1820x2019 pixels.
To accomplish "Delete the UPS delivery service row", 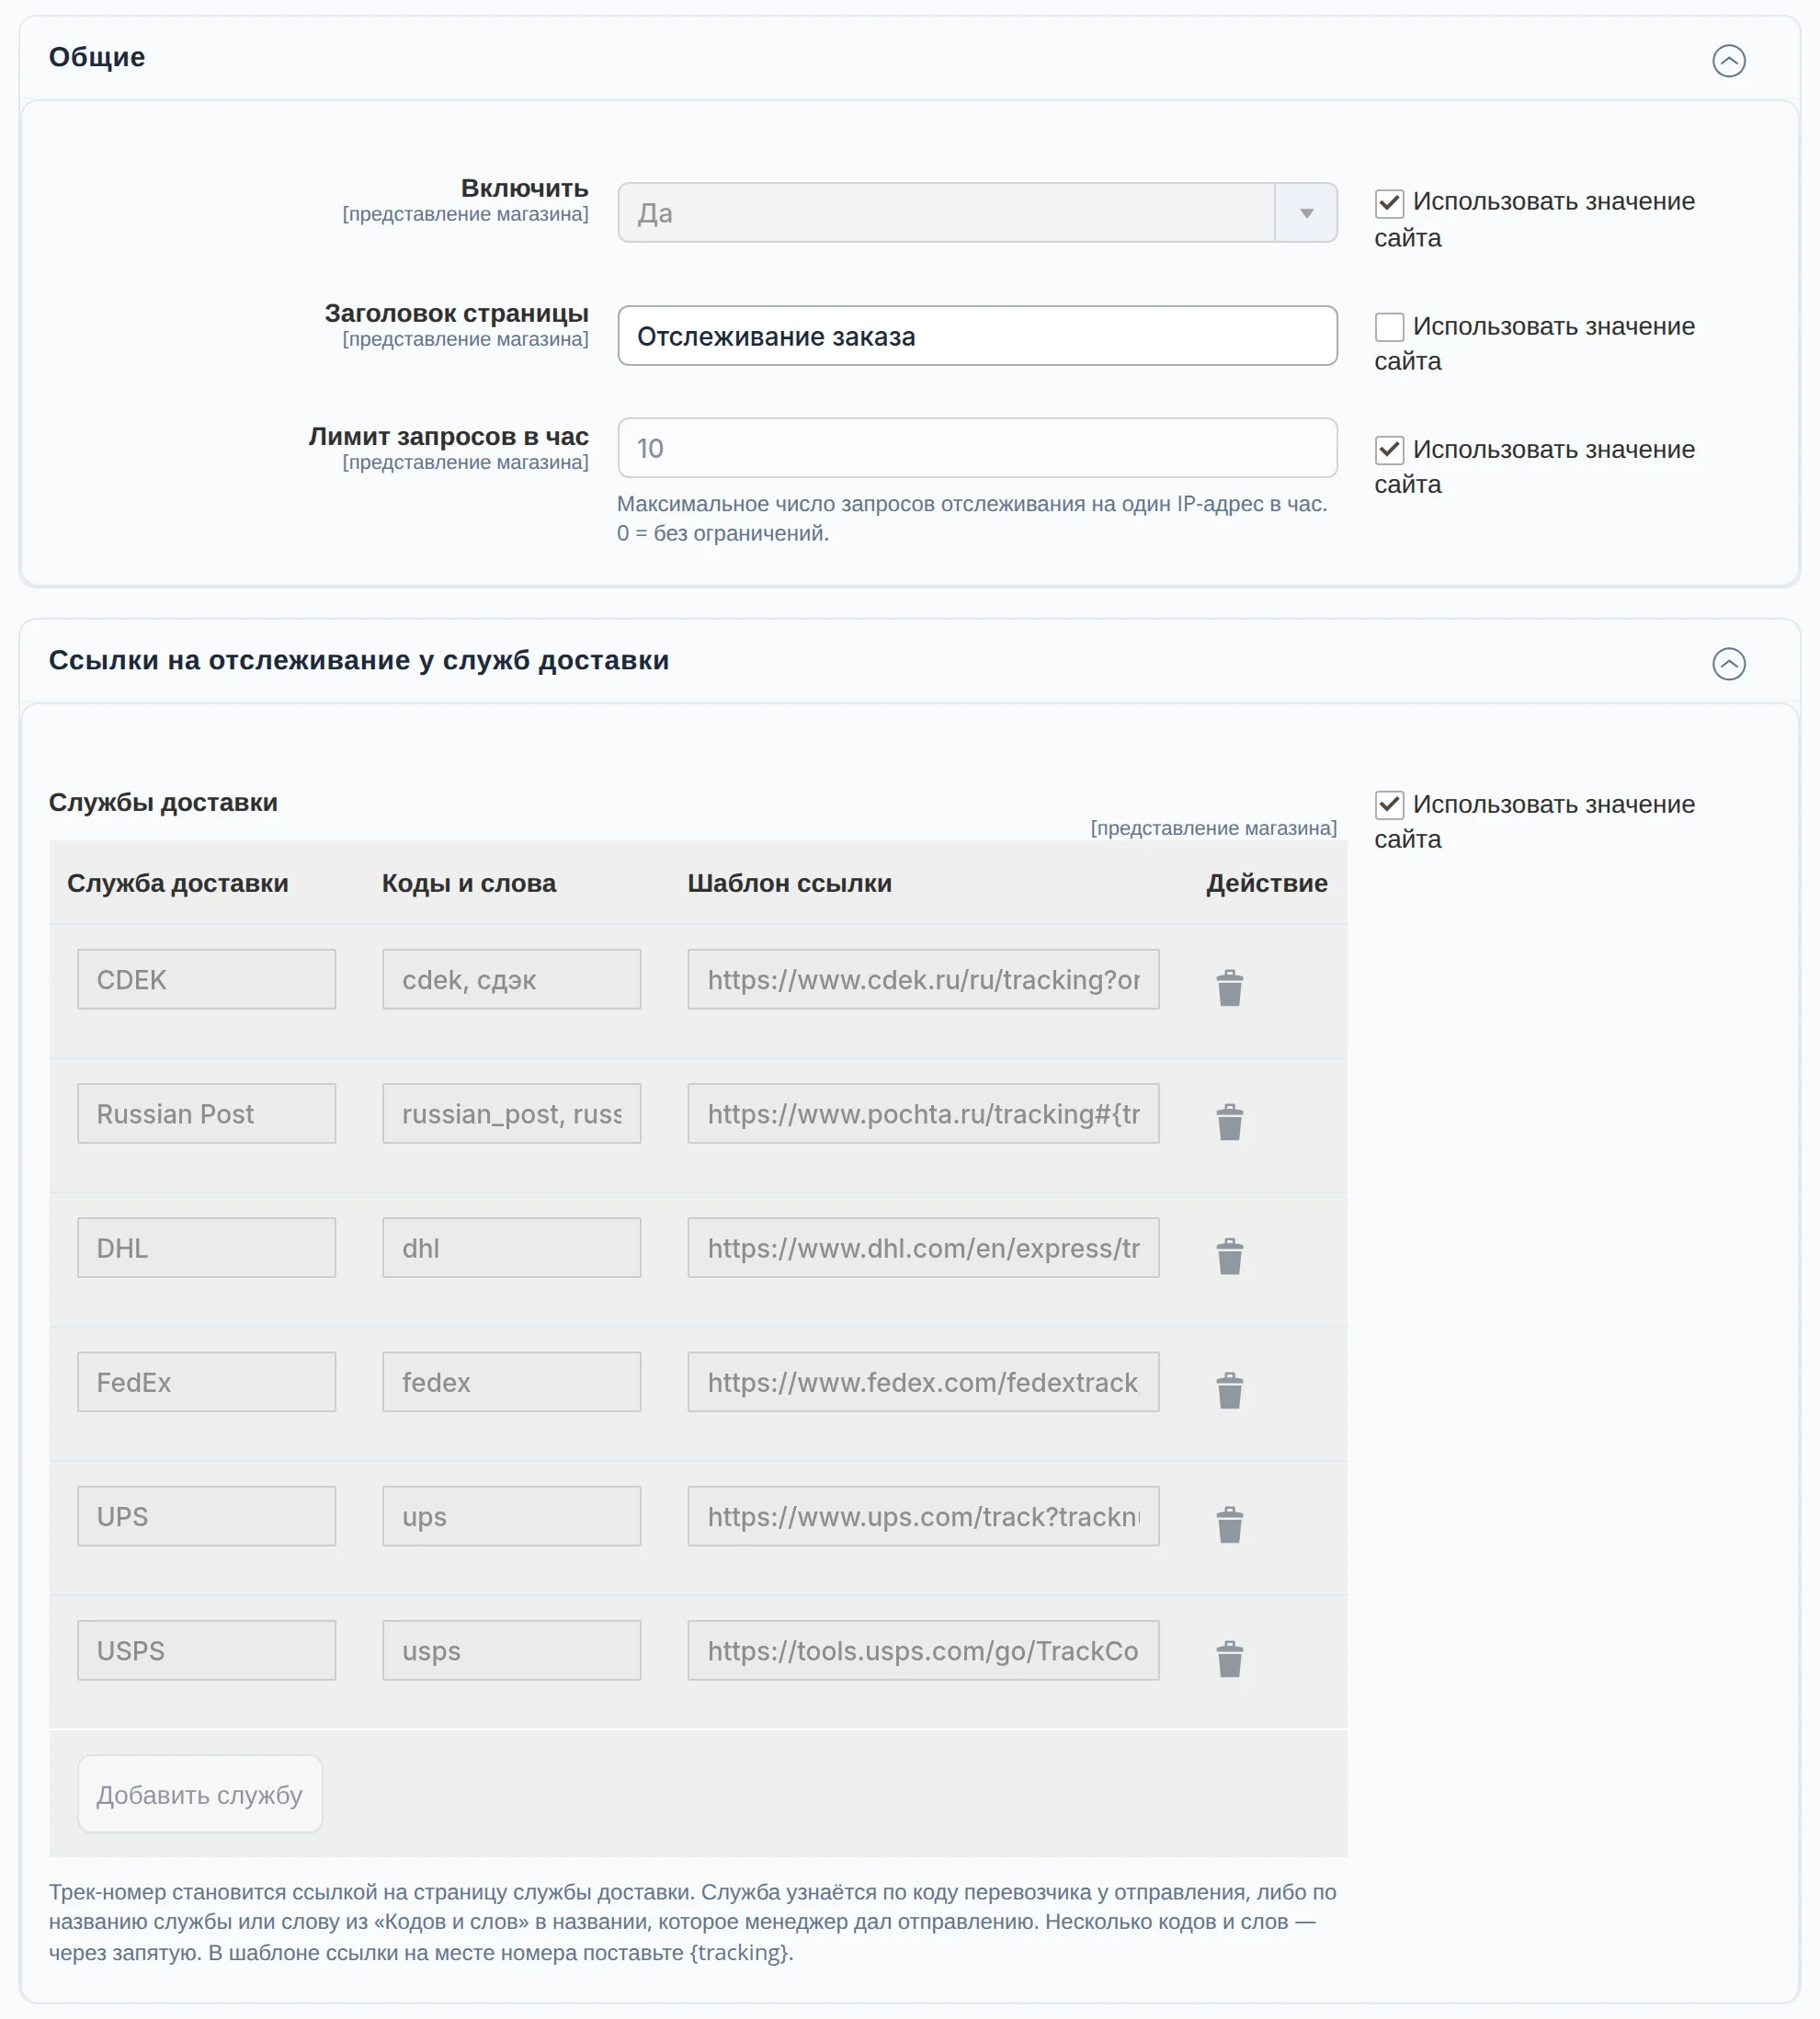I will (1229, 1523).
